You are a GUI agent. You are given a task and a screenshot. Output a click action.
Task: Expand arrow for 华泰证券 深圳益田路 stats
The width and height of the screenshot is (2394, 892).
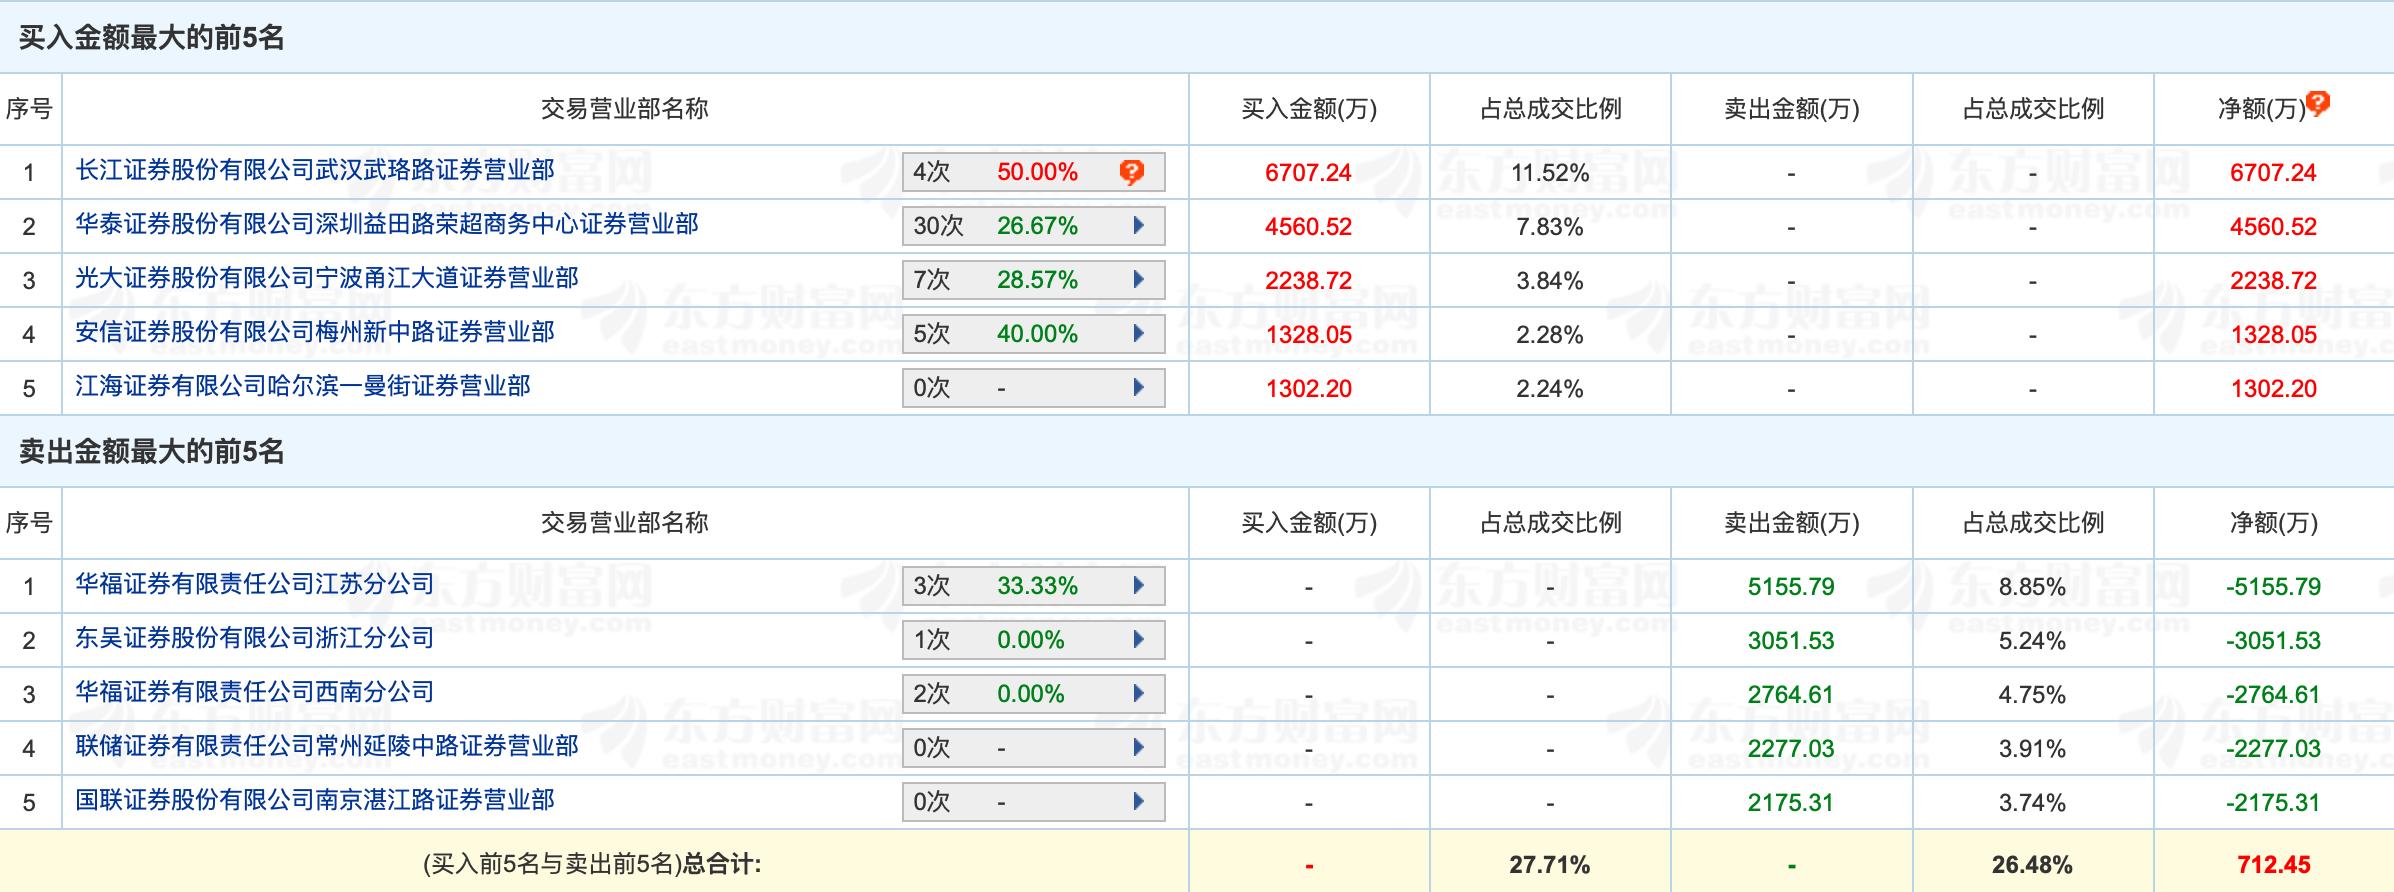(x=1138, y=226)
